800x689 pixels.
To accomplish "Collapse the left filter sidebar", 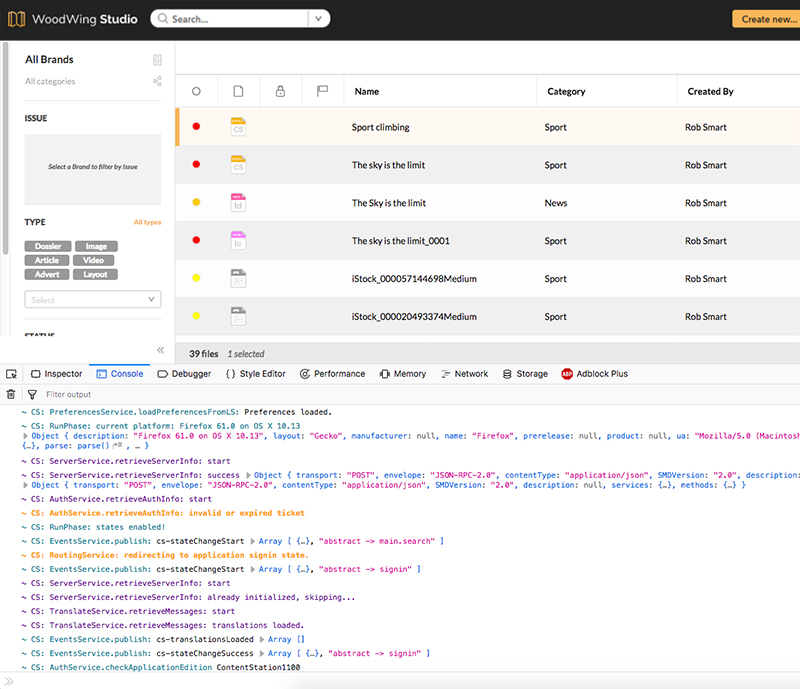I will (160, 350).
